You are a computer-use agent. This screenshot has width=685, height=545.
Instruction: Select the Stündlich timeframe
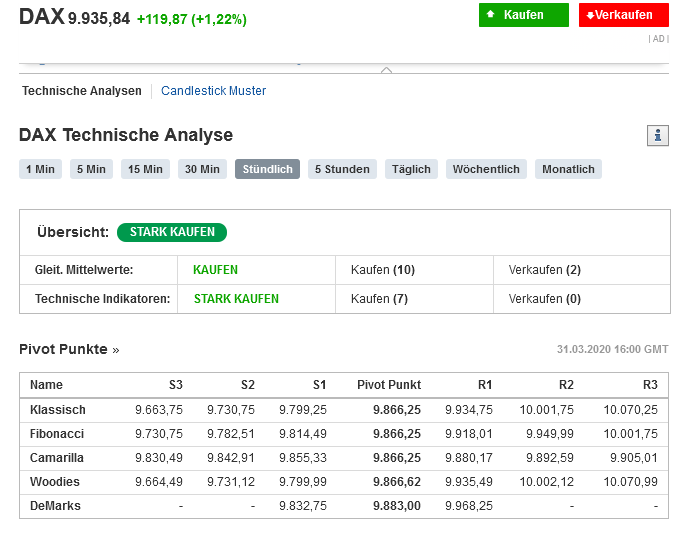point(267,170)
